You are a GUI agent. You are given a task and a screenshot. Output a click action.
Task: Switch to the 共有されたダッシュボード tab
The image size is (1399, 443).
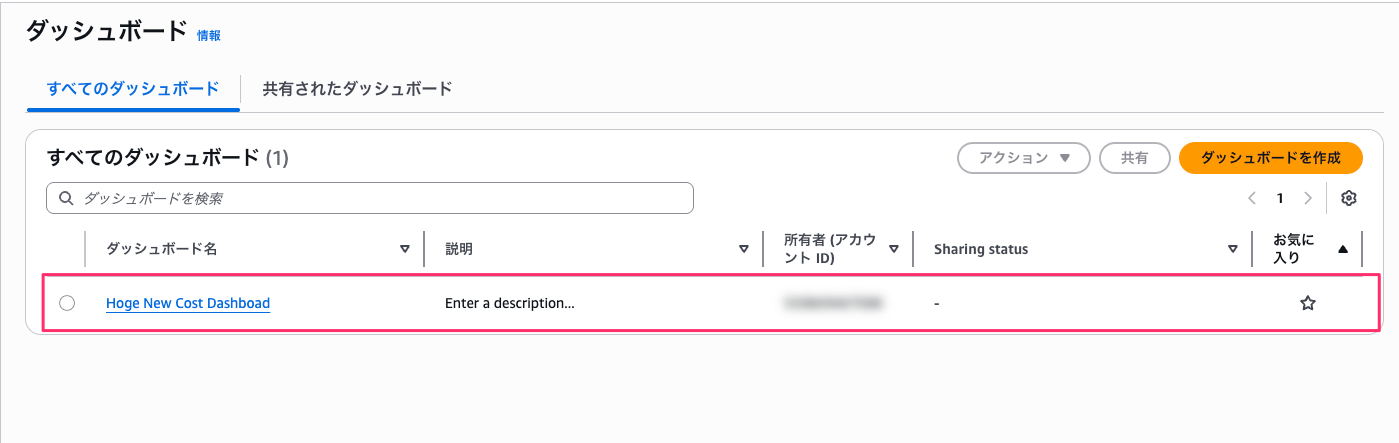coord(358,89)
